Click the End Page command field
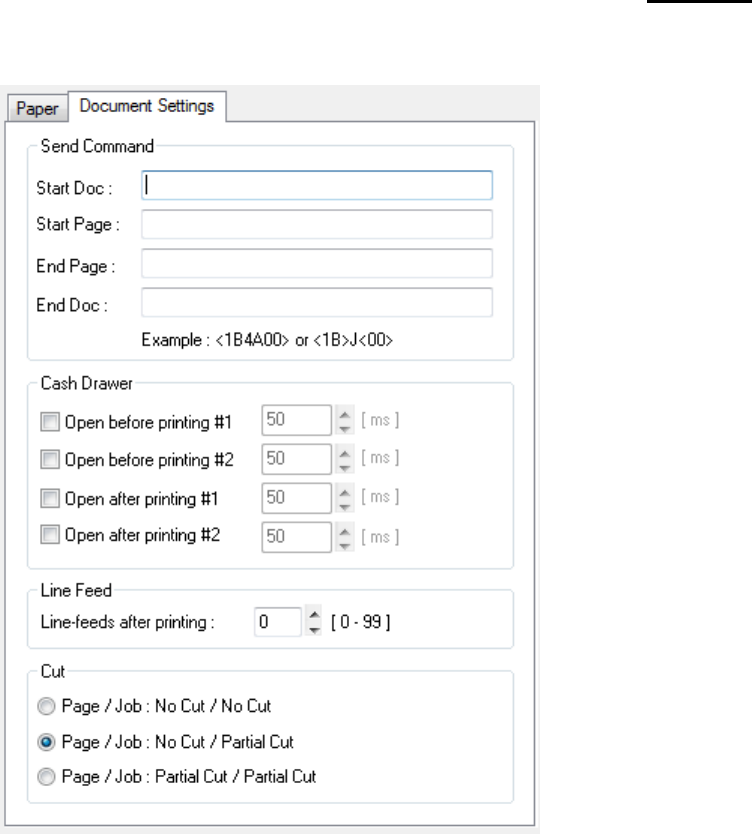 click(x=317, y=263)
